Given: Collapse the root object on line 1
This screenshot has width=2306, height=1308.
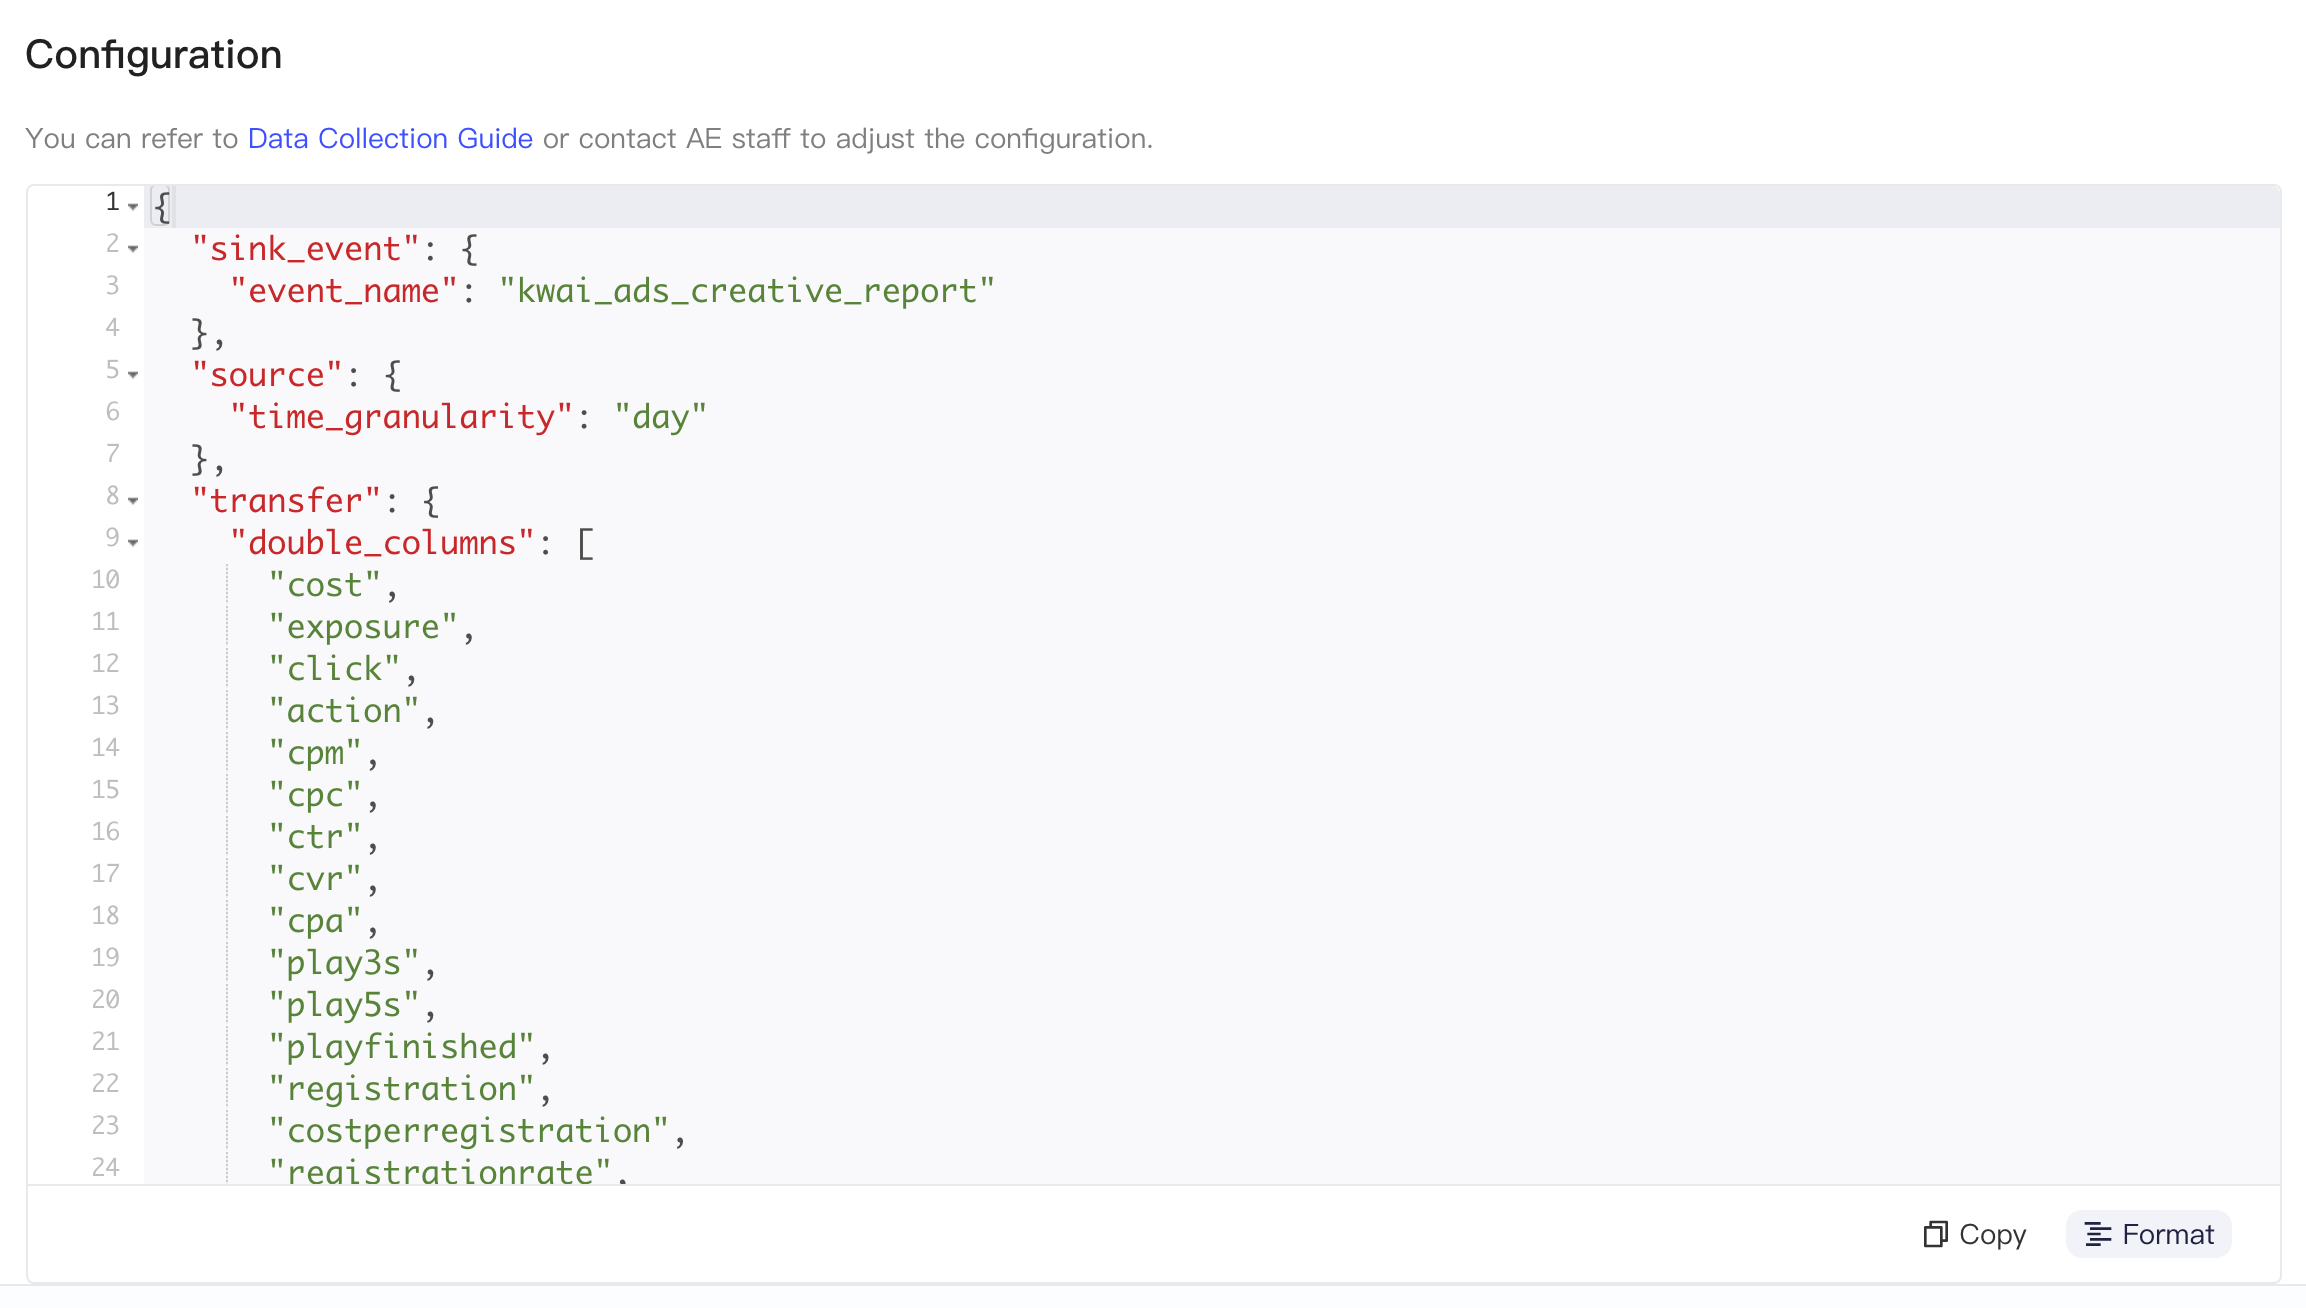Looking at the screenshot, I should pos(133,206).
